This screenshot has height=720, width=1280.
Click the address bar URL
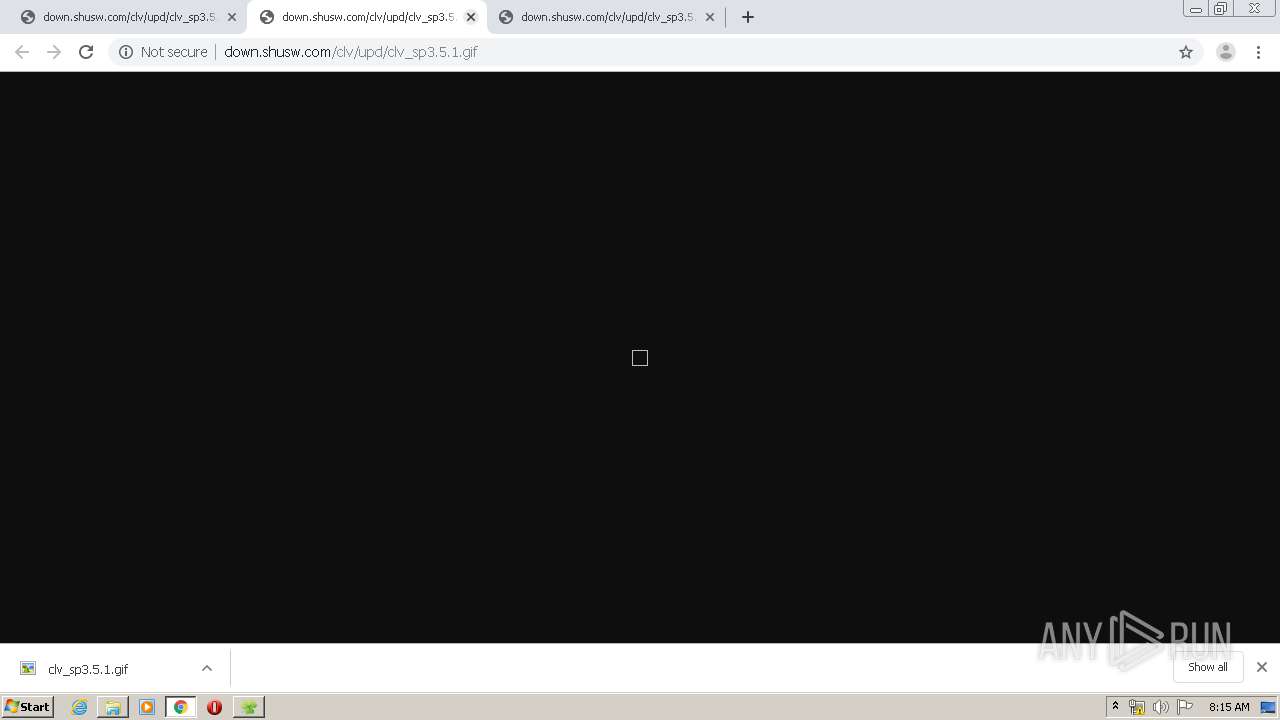[x=351, y=52]
